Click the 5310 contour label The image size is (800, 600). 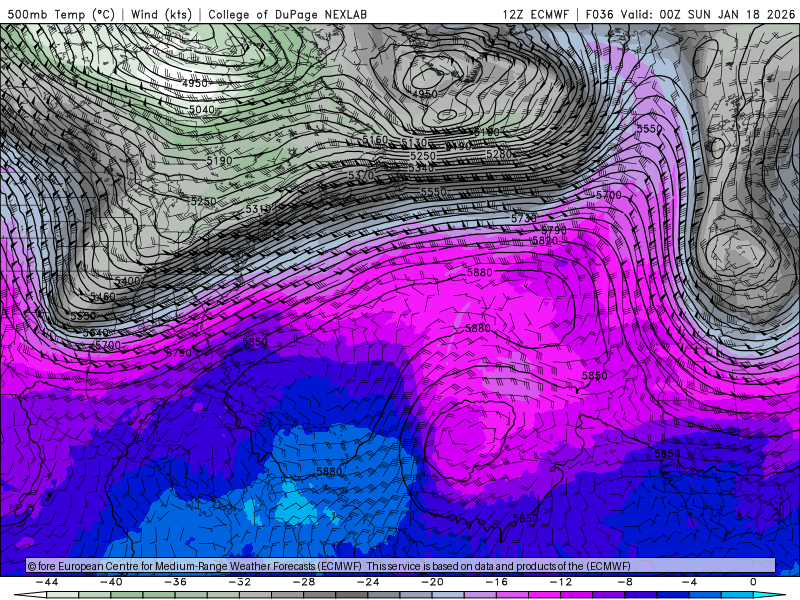coord(258,209)
